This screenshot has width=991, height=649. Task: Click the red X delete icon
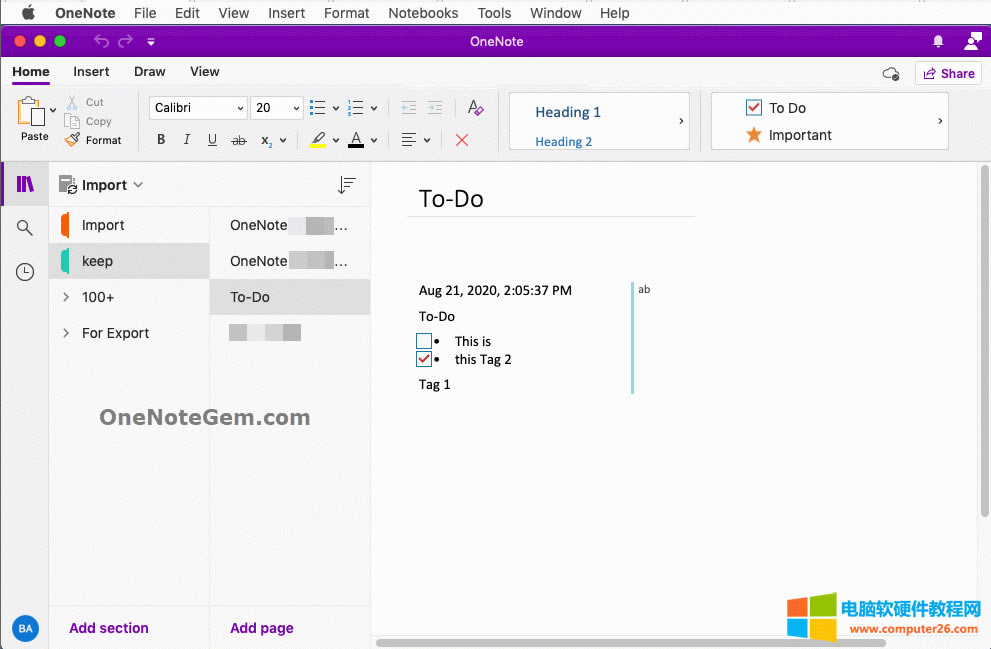point(462,140)
